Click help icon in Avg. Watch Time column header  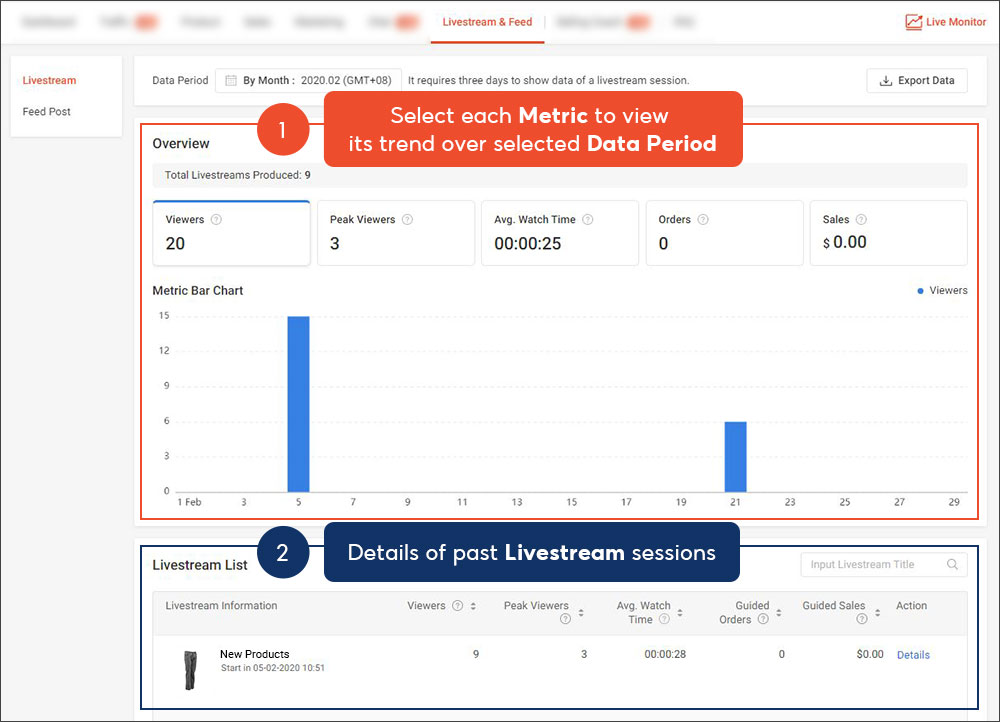(x=664, y=619)
